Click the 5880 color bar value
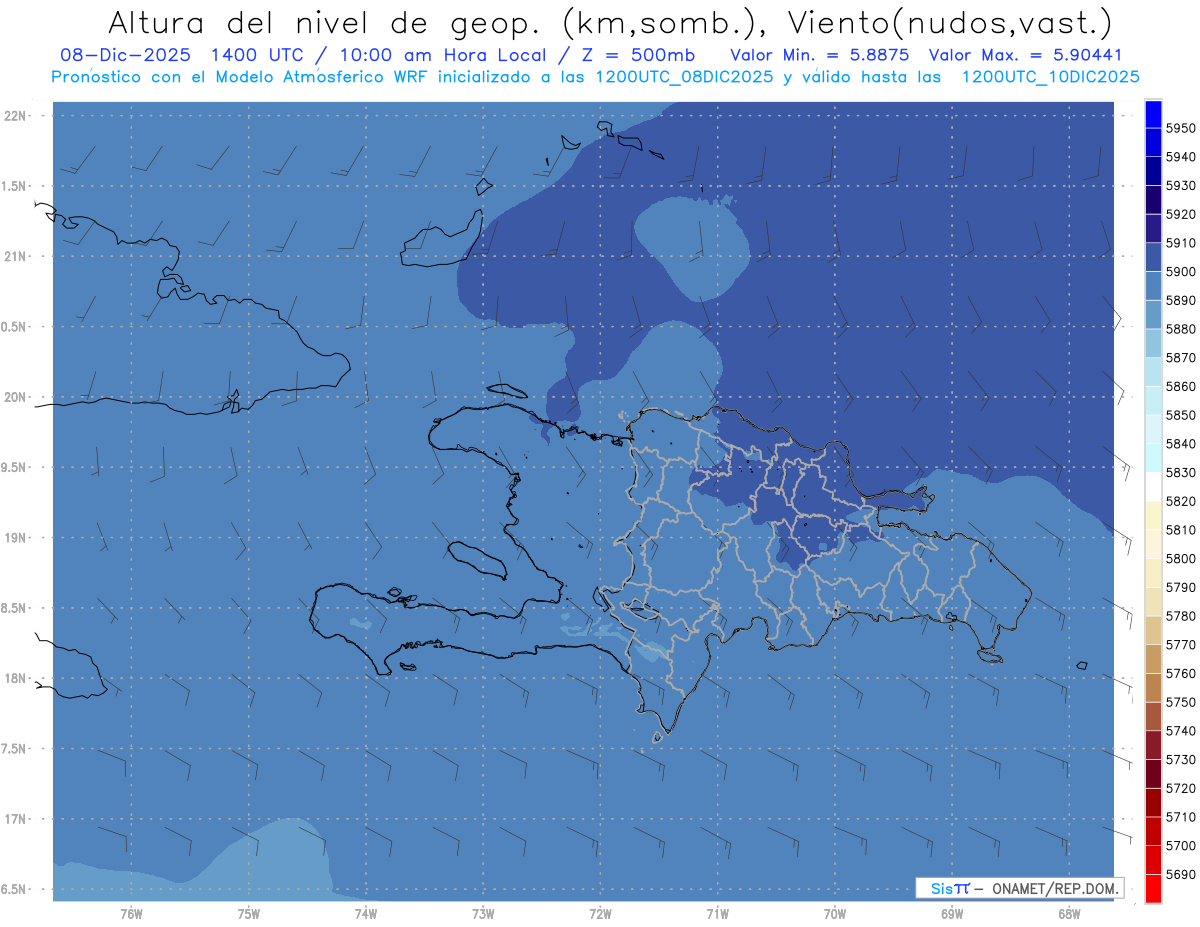Screen dimensions: 1200x927 coord(1180,329)
